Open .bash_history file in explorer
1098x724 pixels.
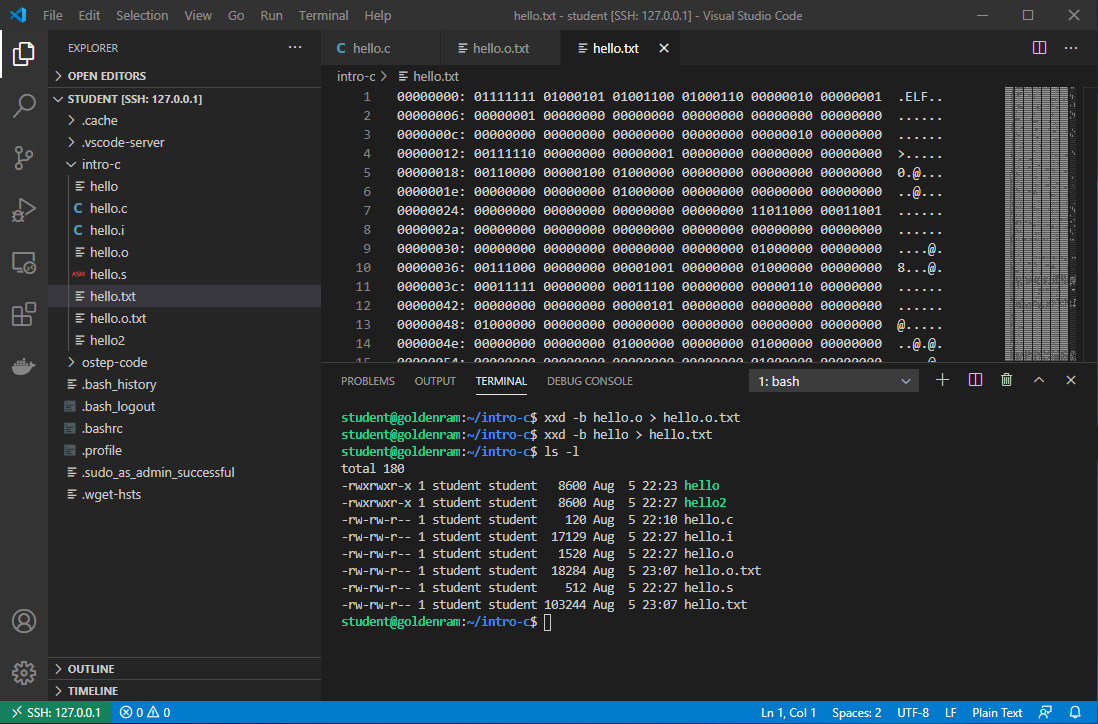pyautogui.click(x=185, y=384)
